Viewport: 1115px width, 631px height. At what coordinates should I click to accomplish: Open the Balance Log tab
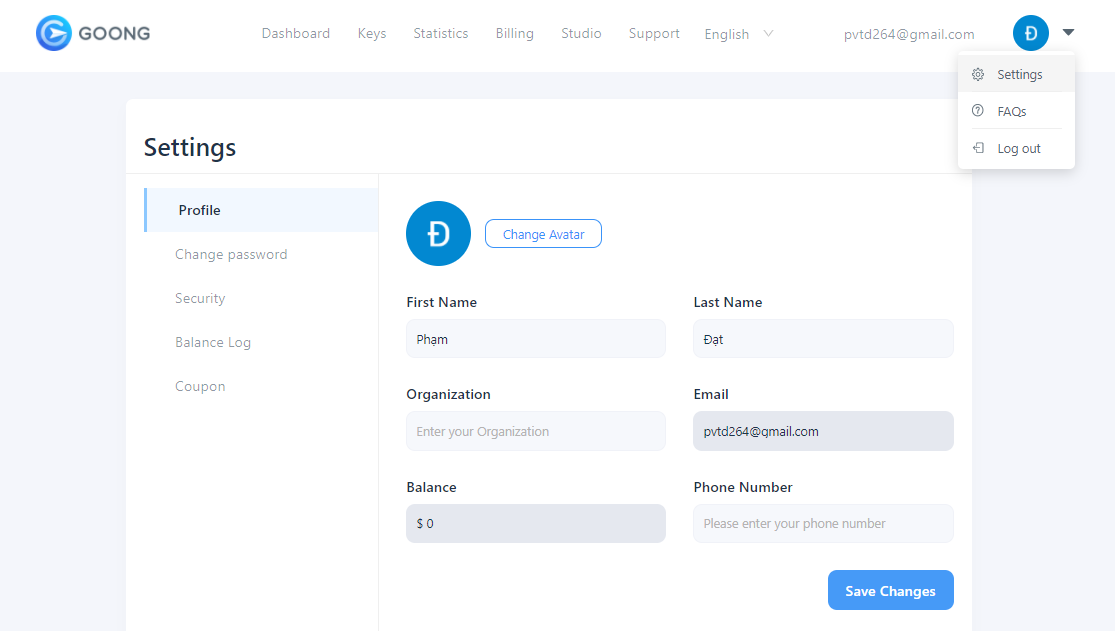pos(213,342)
